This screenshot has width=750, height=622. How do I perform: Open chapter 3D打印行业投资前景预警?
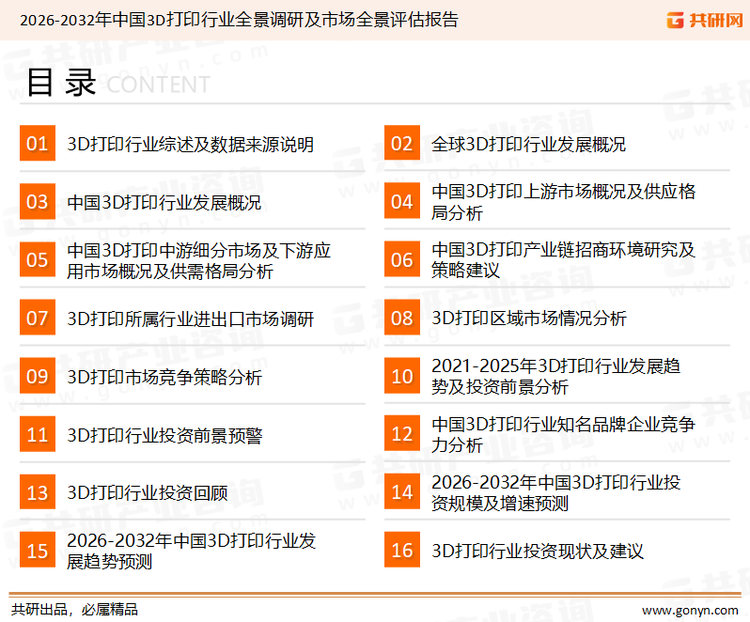[x=165, y=435]
